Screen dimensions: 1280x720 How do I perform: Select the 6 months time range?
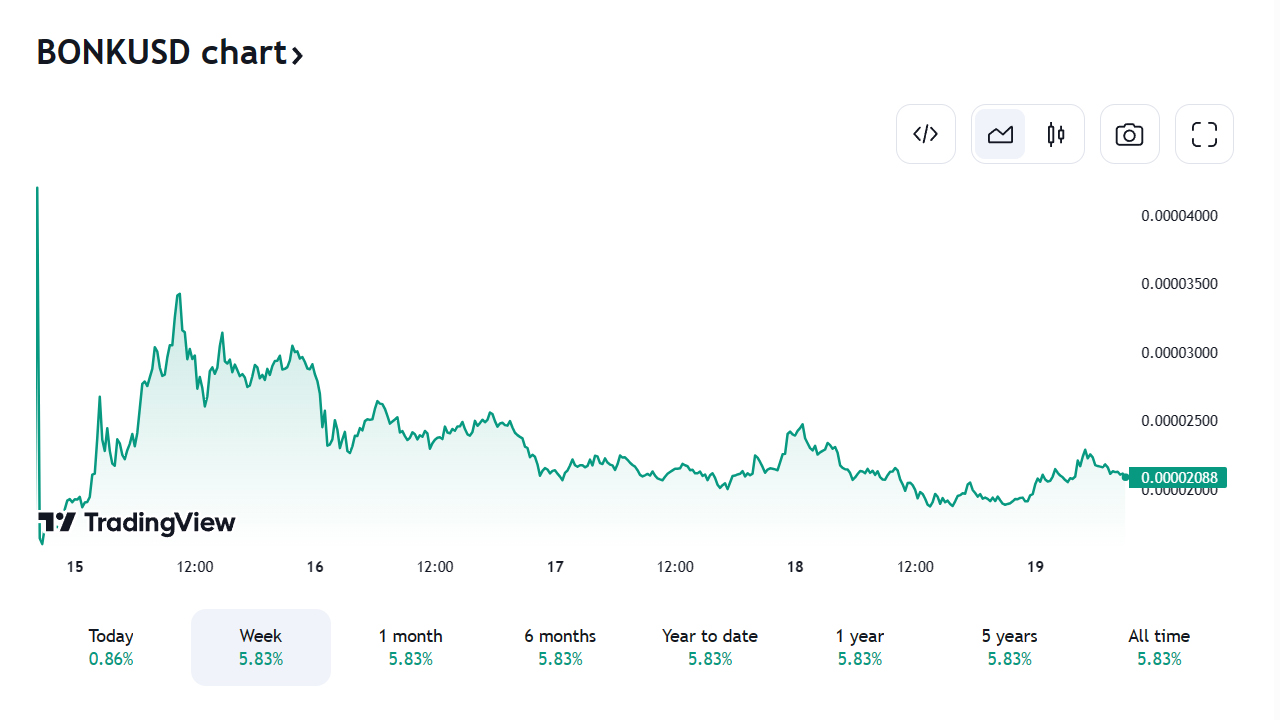coord(560,647)
